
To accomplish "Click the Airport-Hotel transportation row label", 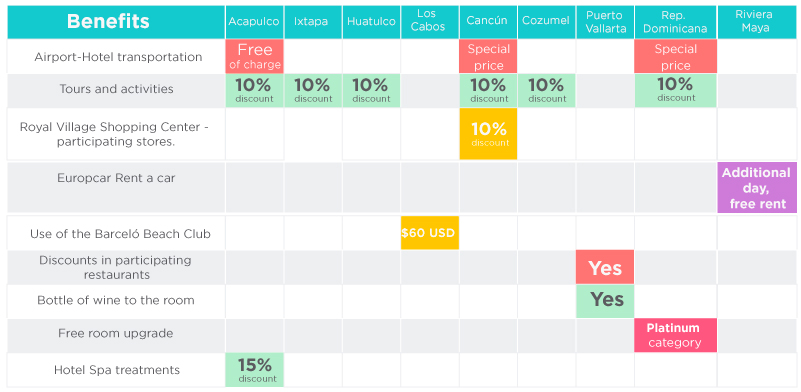I will pos(118,57).
